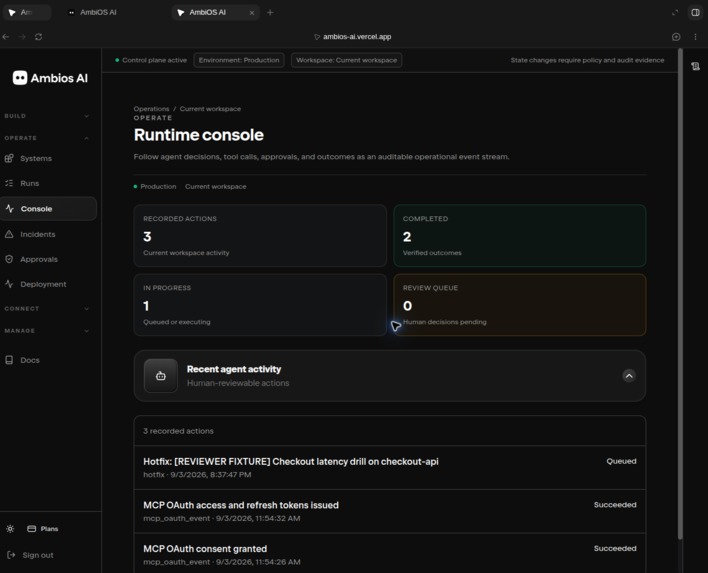Click Sign out
This screenshot has height=573, width=708.
[x=30, y=555]
